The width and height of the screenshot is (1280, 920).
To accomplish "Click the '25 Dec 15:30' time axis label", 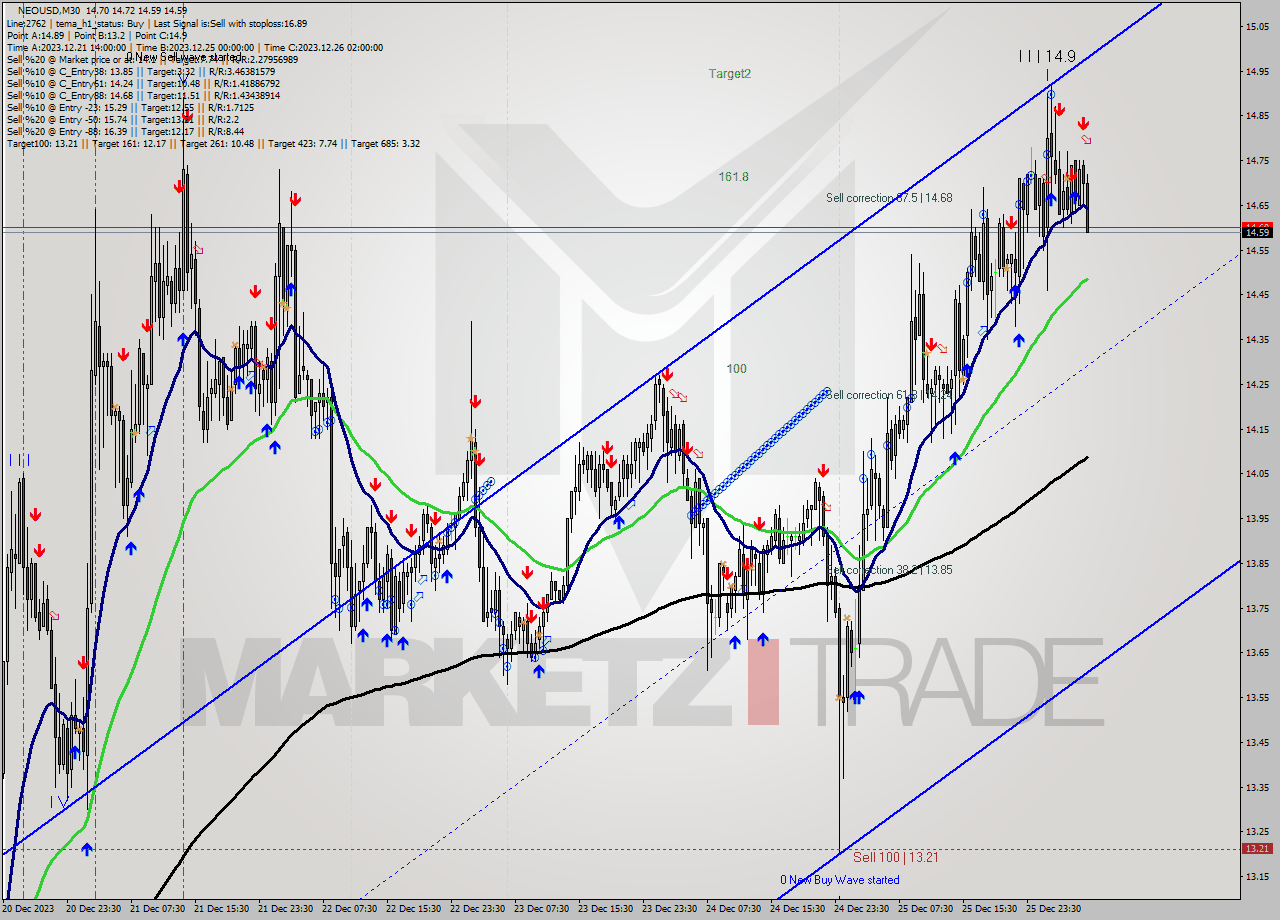I will pos(990,909).
